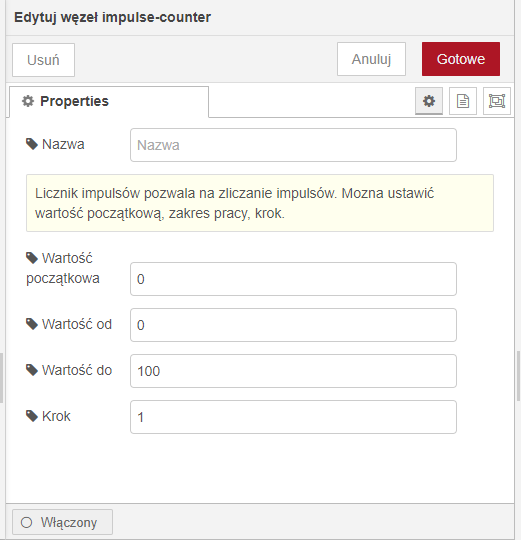Screen dimensions: 521x540
Task: Toggle the Włączony enabled state button
Action: pos(62,522)
